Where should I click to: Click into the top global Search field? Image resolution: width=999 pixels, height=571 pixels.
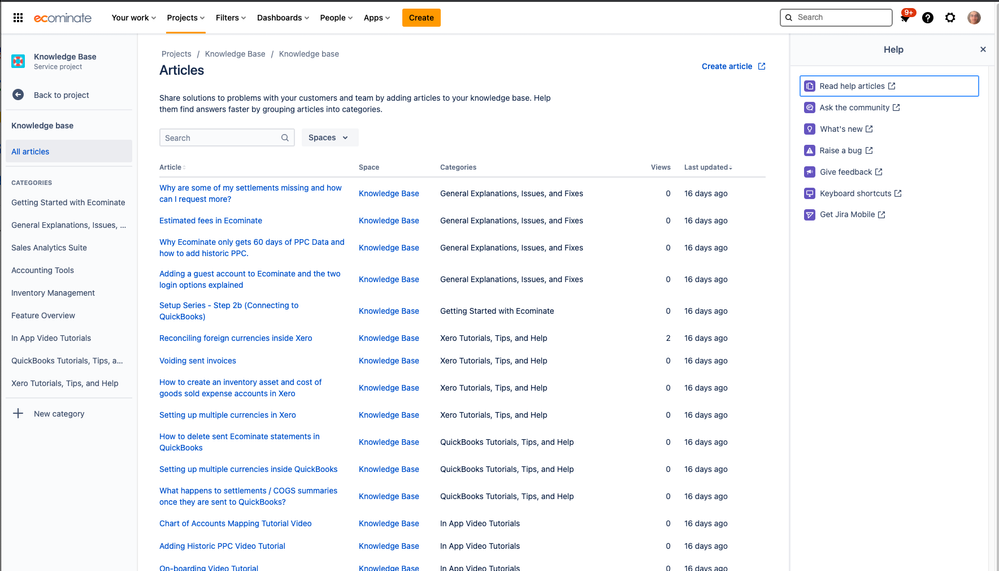[836, 18]
